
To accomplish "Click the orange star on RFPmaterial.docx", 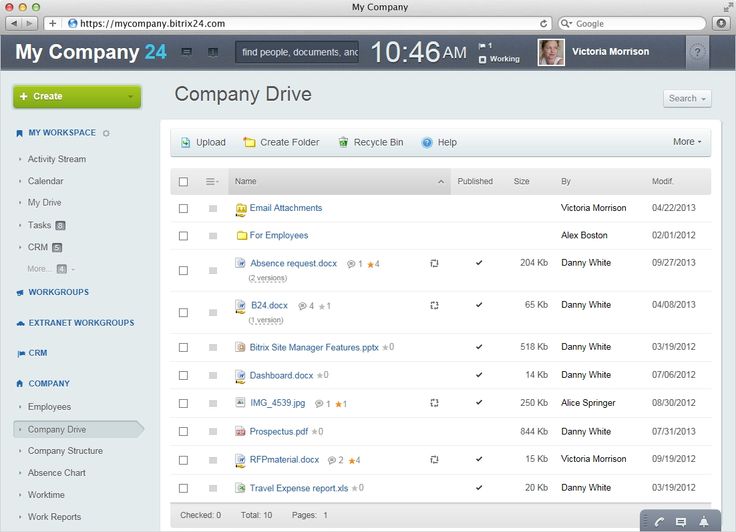I will (x=351, y=461).
